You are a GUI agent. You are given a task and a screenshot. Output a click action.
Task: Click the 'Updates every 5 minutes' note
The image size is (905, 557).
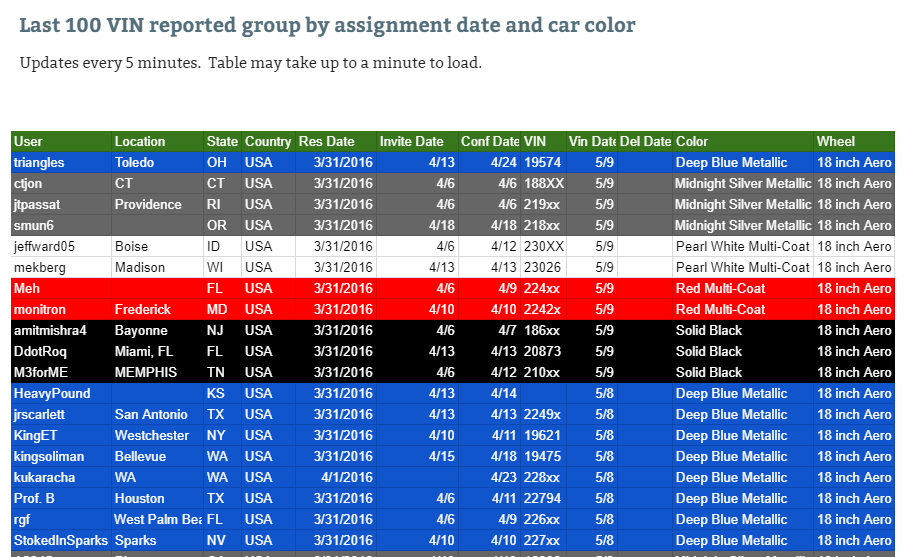coord(250,62)
